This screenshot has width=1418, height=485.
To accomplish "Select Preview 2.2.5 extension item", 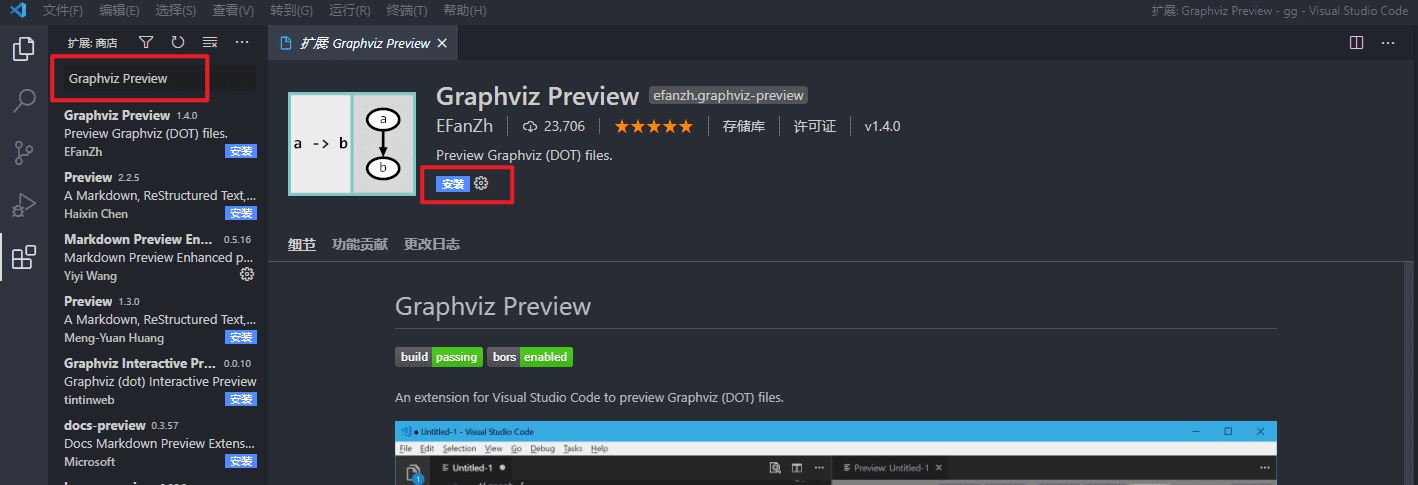I will (x=158, y=195).
